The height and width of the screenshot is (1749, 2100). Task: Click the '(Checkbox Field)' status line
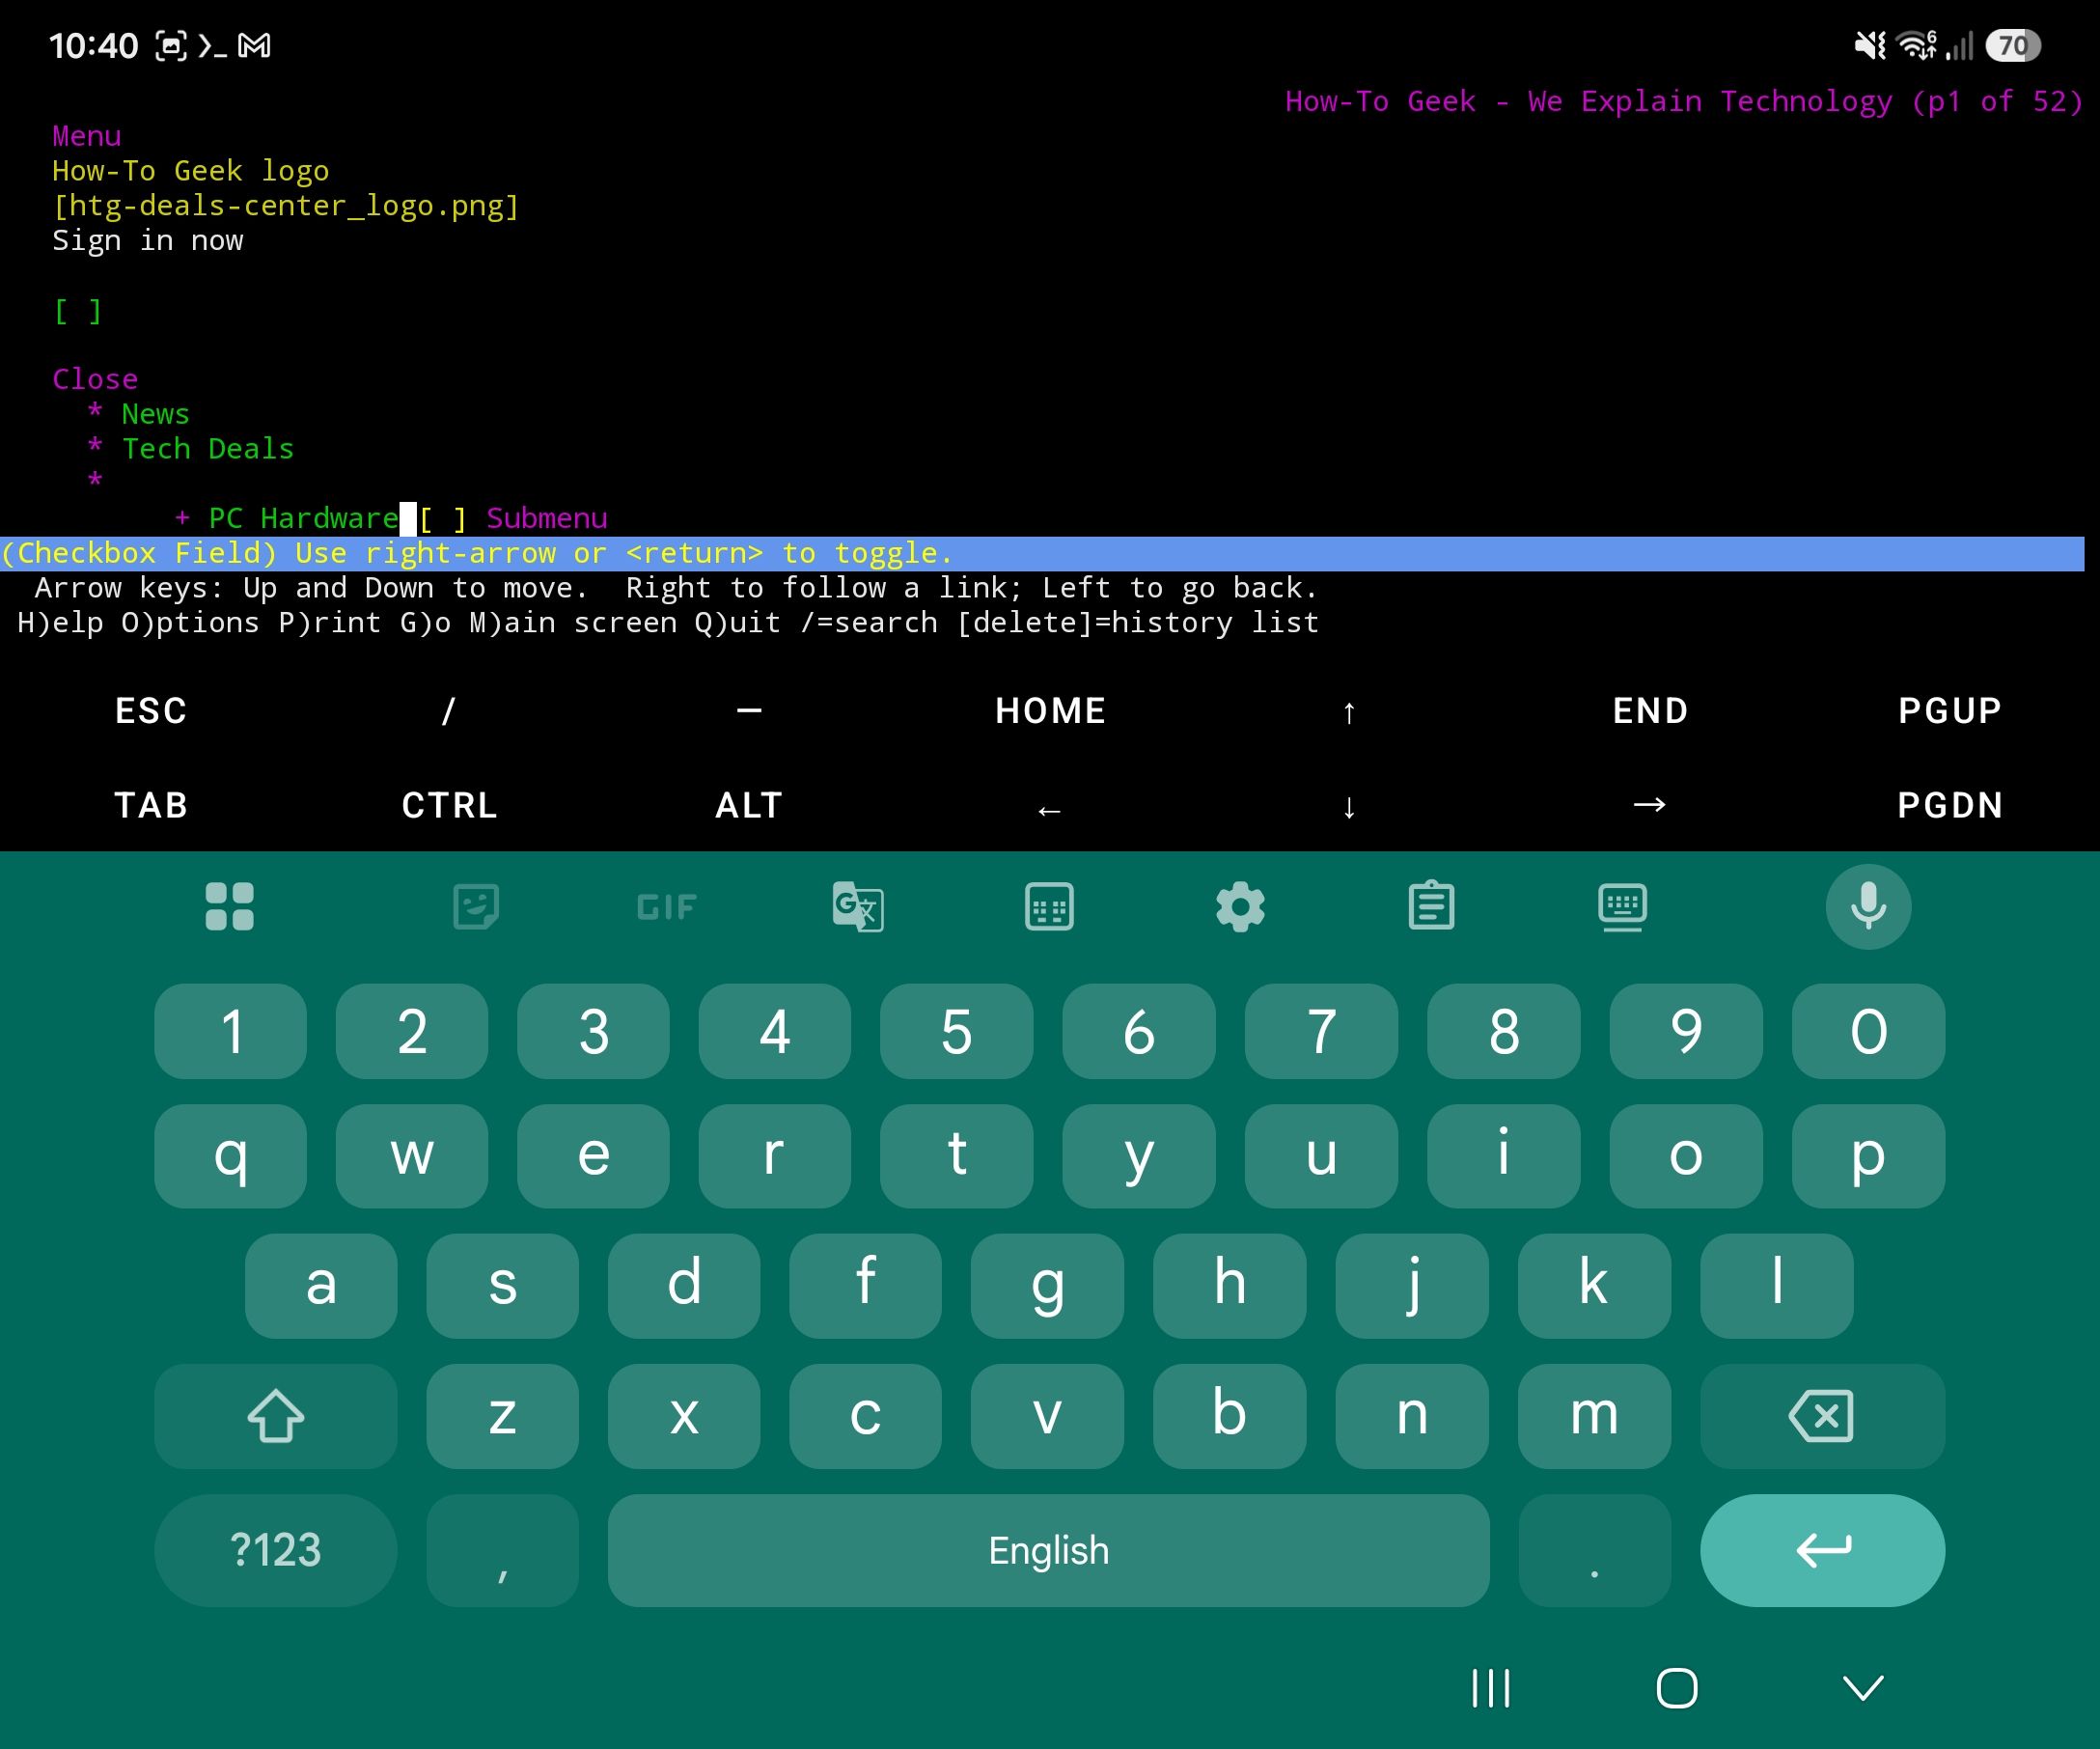point(1042,554)
